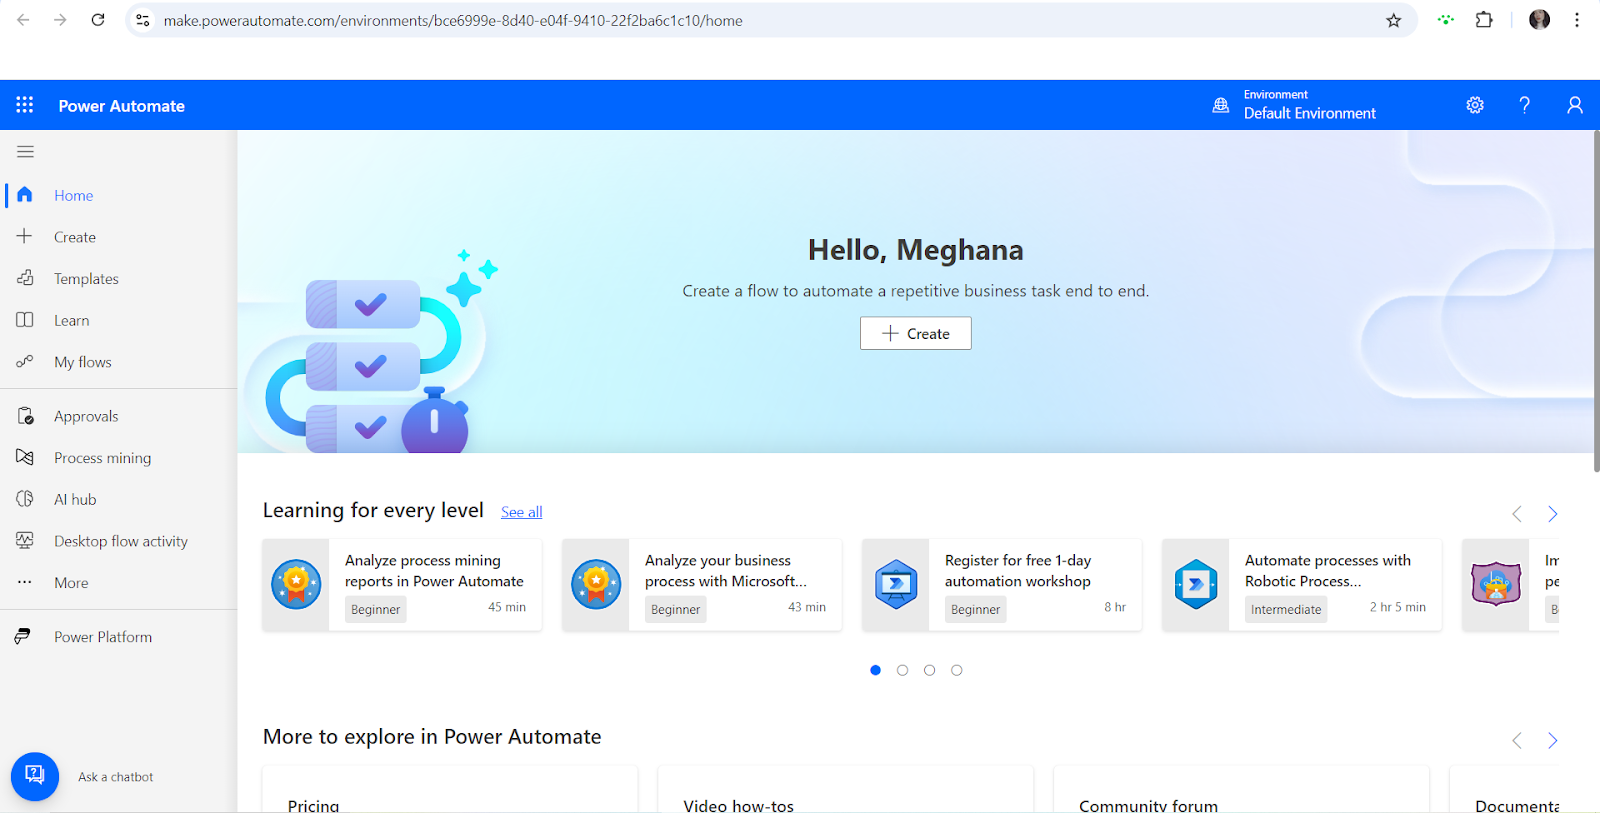Click the My flows icon in sidebar
This screenshot has width=1600, height=813.
click(x=25, y=362)
